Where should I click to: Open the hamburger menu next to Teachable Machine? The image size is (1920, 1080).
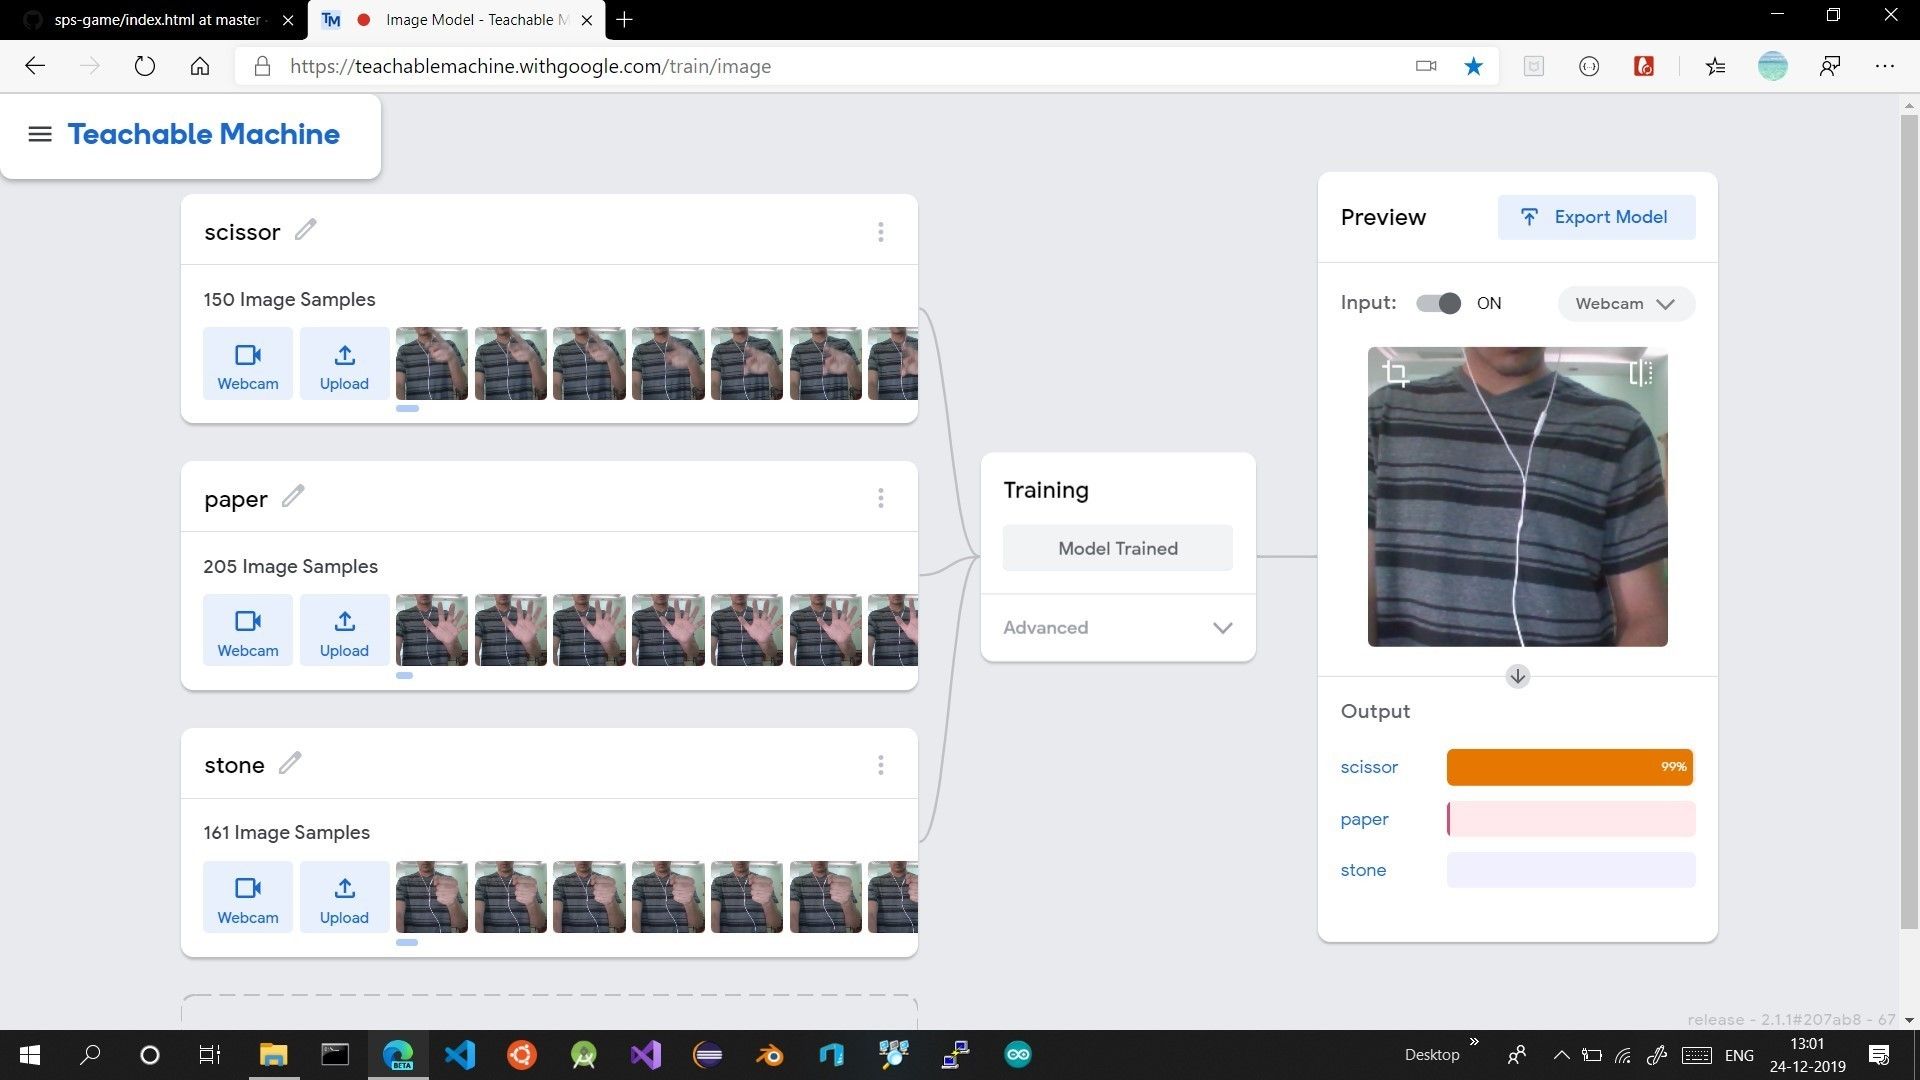click(40, 134)
